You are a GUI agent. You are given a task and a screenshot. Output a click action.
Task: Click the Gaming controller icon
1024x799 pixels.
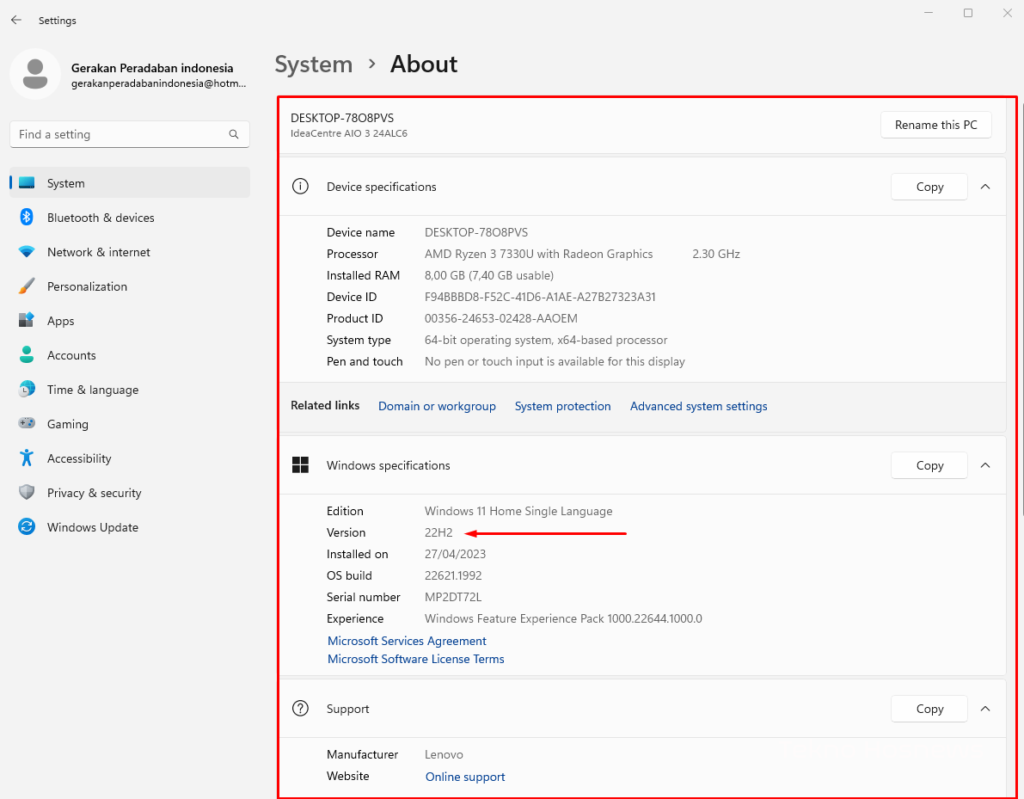click(x=27, y=423)
